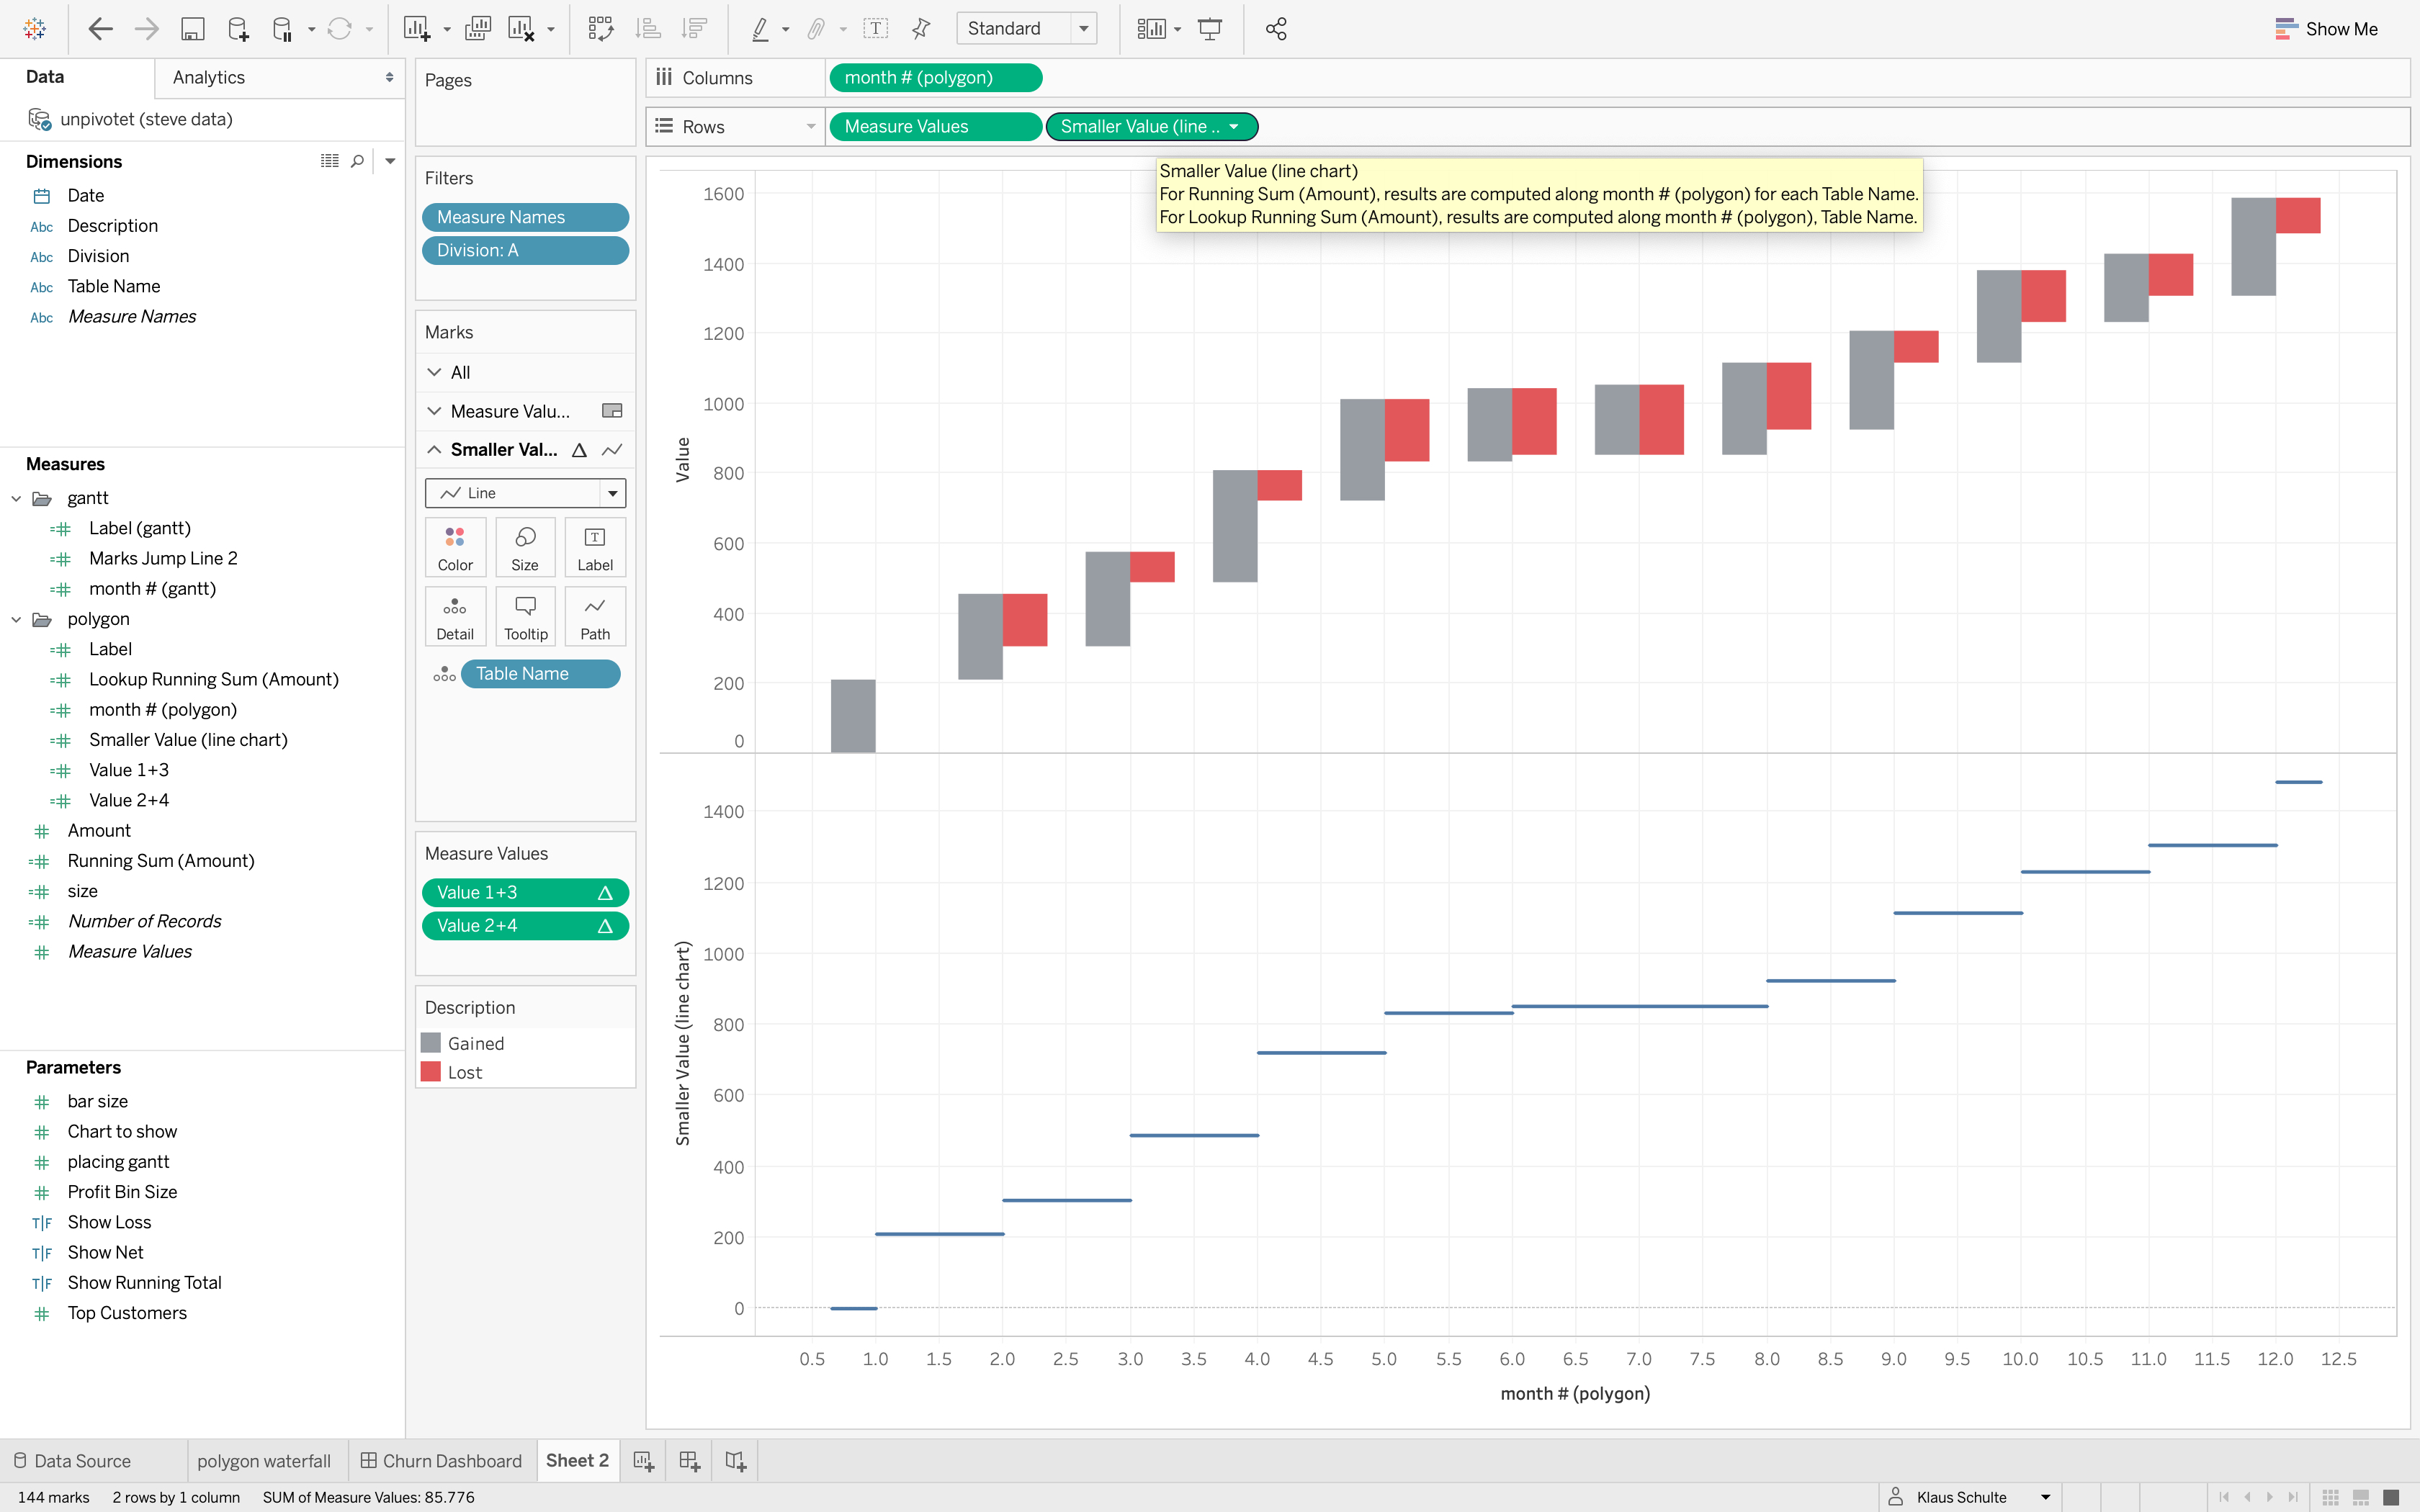Open the Size mark card
The width and height of the screenshot is (2420, 1512).
525,547
